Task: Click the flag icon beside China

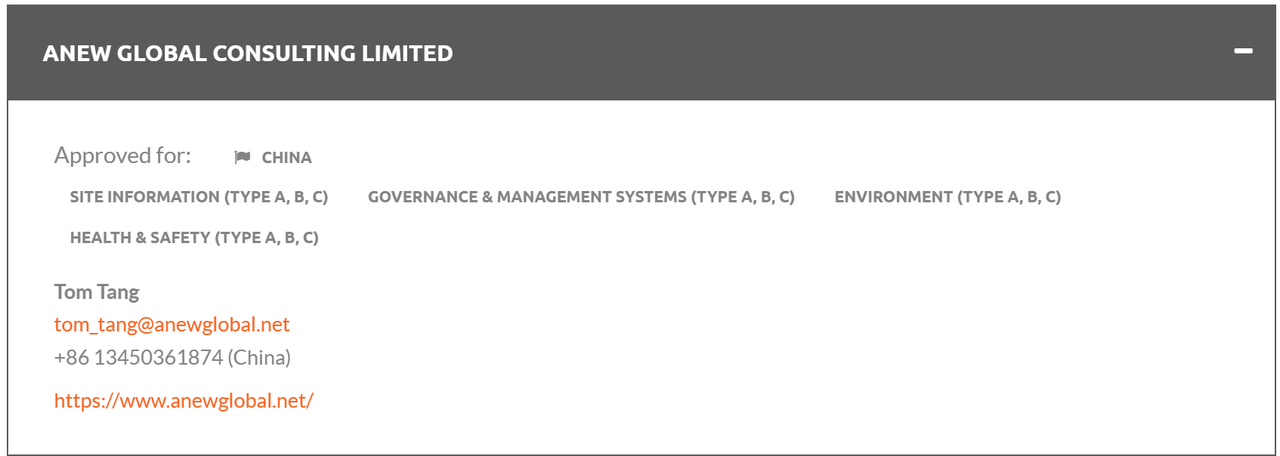Action: (x=242, y=157)
